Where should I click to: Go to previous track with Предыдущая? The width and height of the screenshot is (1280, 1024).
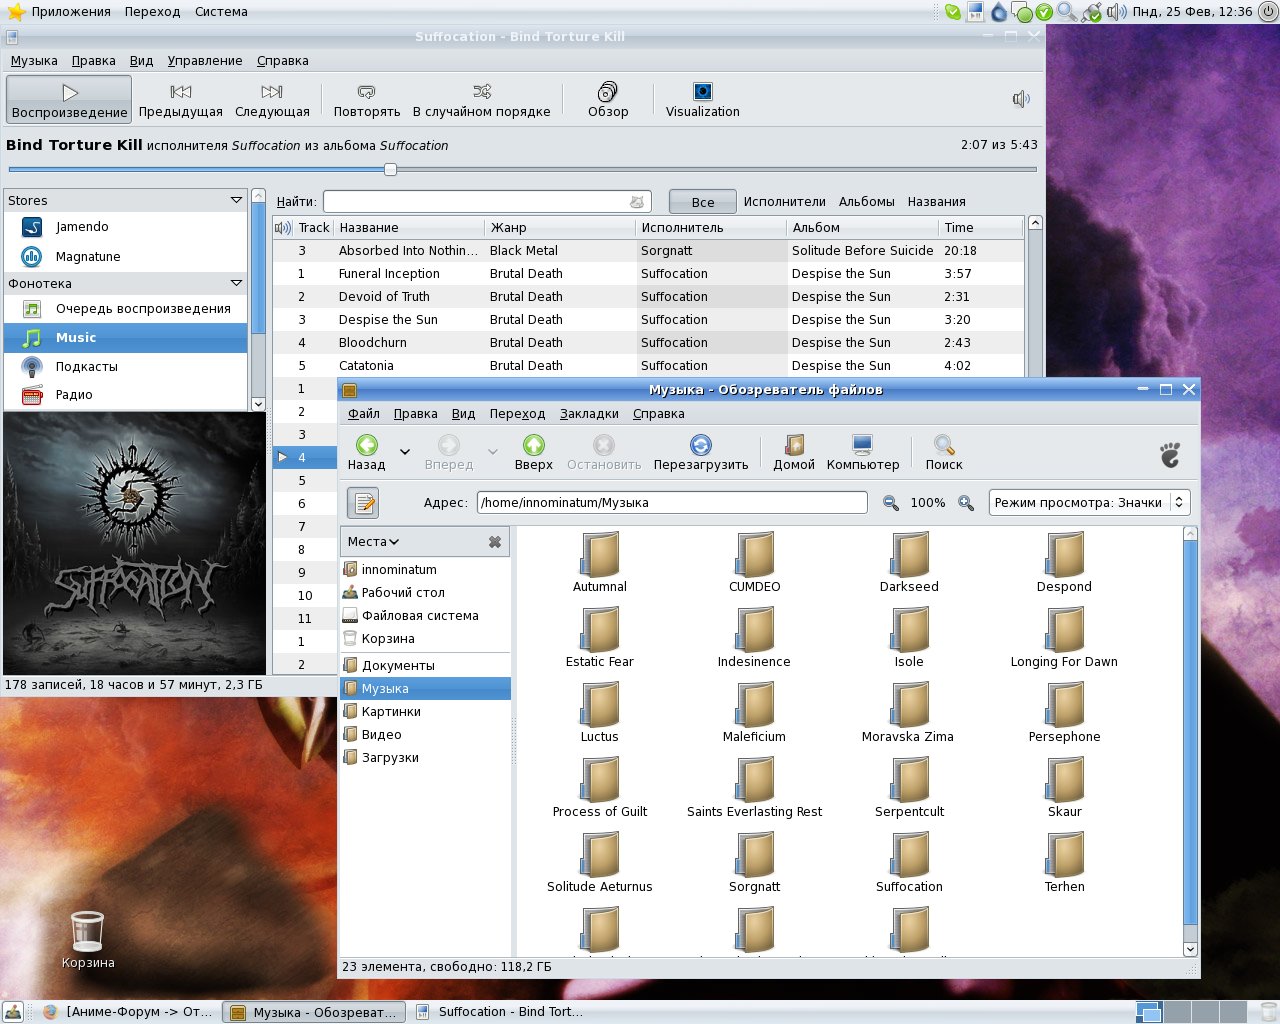pyautogui.click(x=181, y=100)
